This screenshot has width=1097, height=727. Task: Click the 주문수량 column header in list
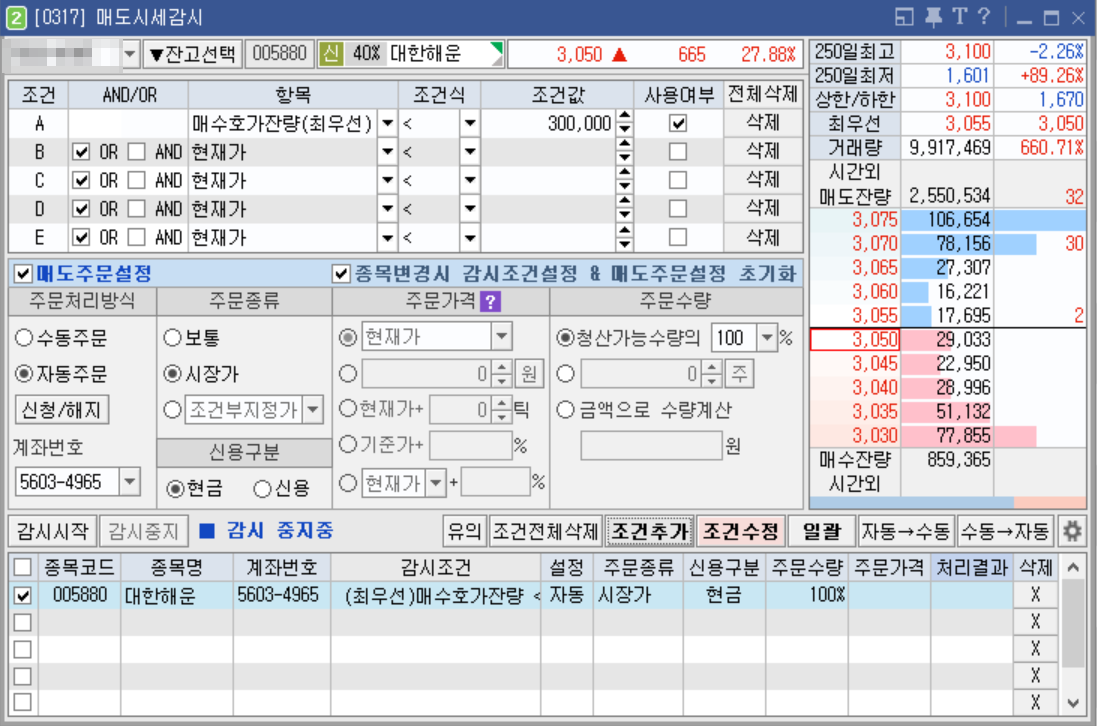click(807, 567)
